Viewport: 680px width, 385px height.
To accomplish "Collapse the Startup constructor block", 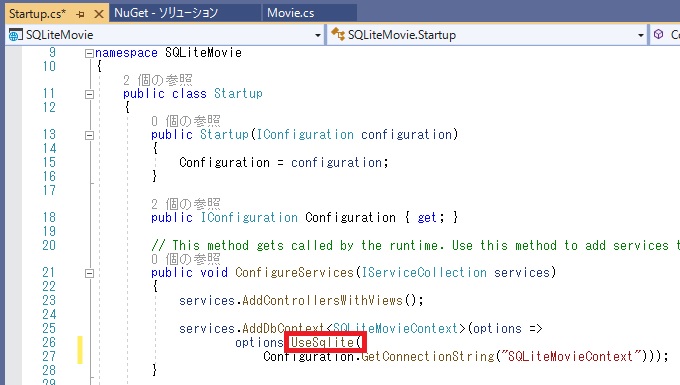I will tap(89, 135).
